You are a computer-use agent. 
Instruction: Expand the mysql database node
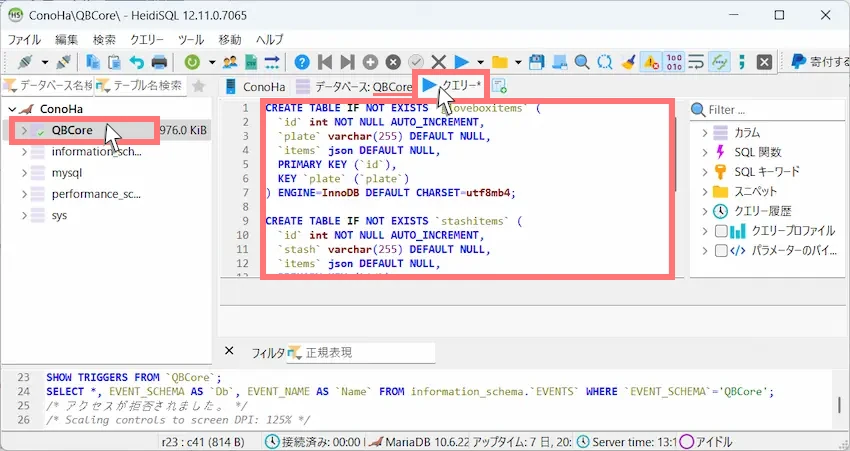tap(24, 173)
